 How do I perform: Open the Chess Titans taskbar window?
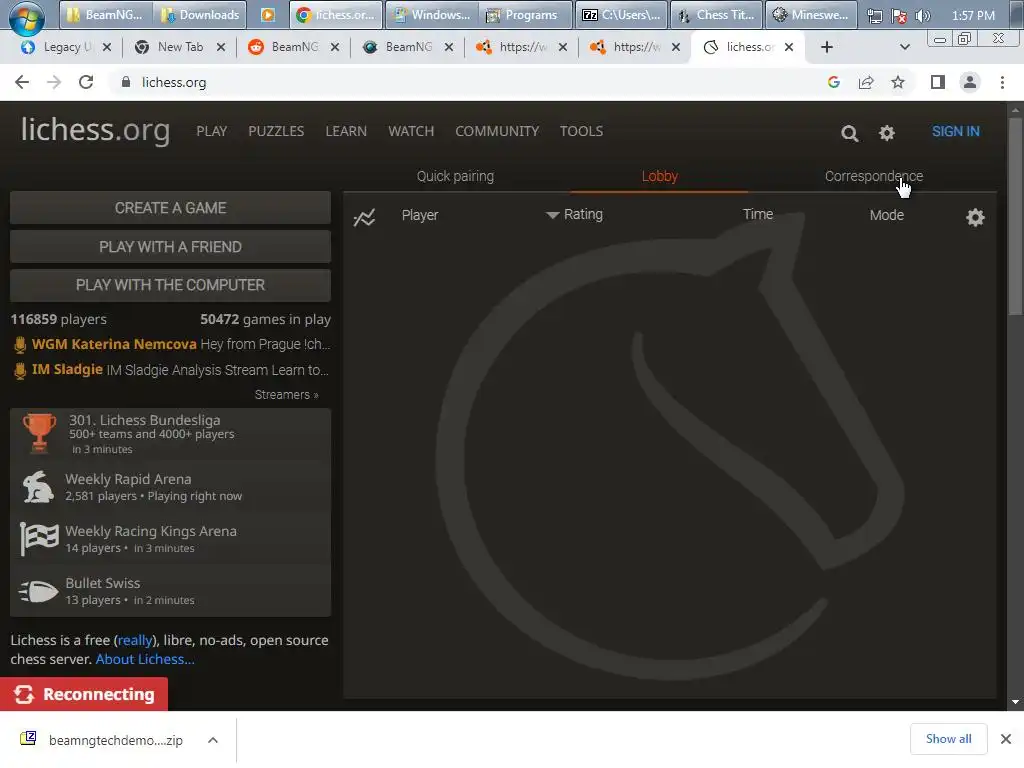716,15
